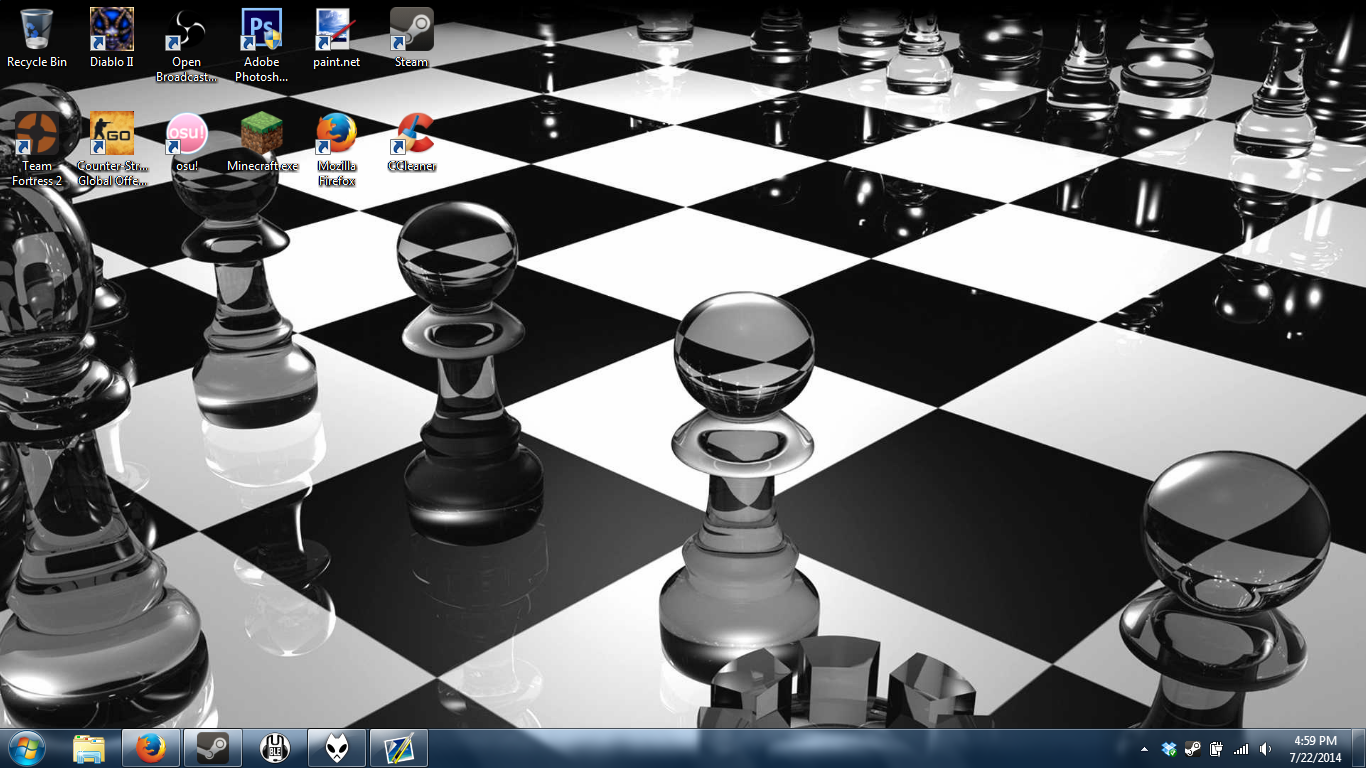
Task: Switch to foobar2000 alien icon in taskbar
Action: tap(337, 748)
